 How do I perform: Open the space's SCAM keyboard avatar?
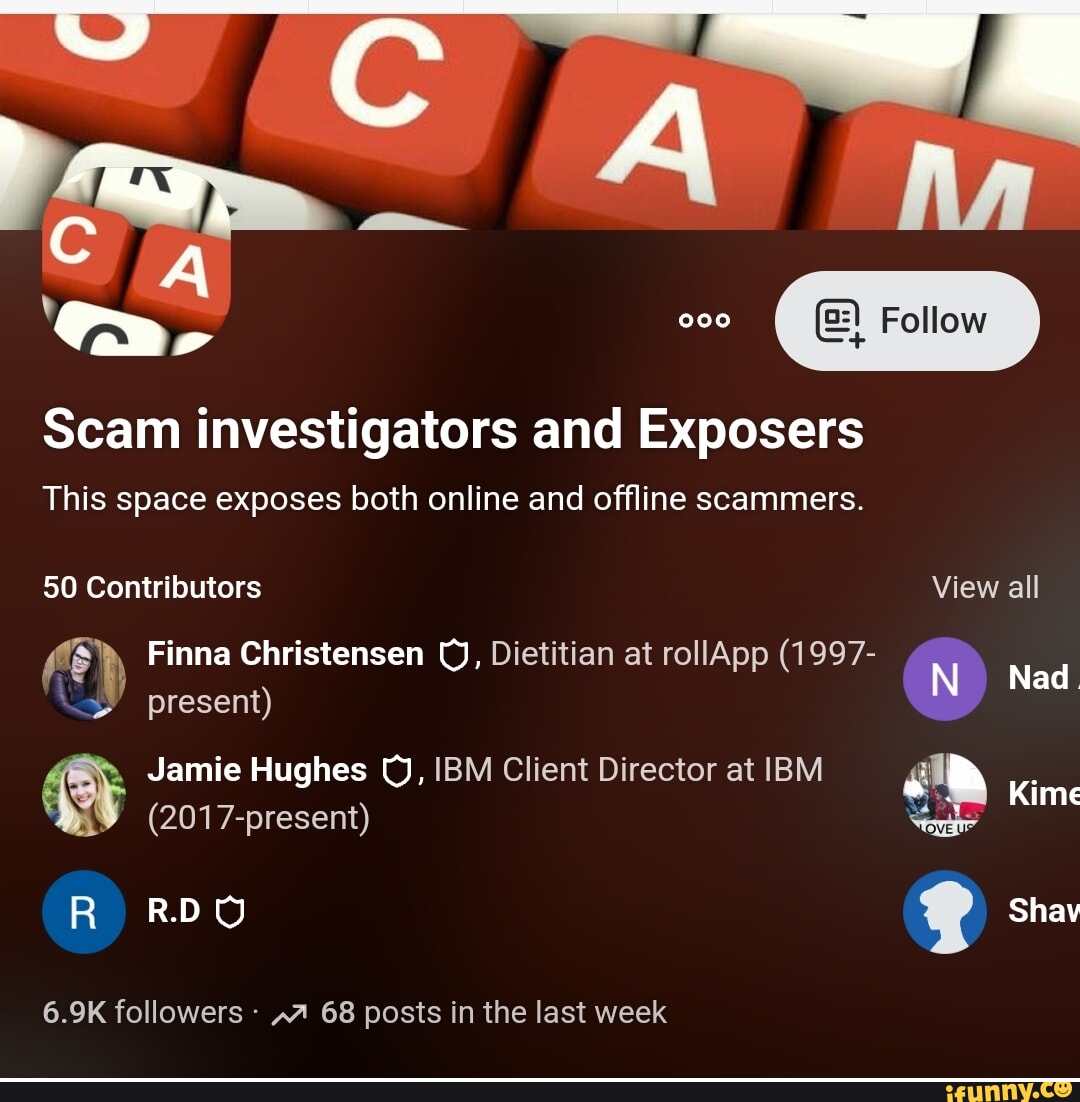136,261
